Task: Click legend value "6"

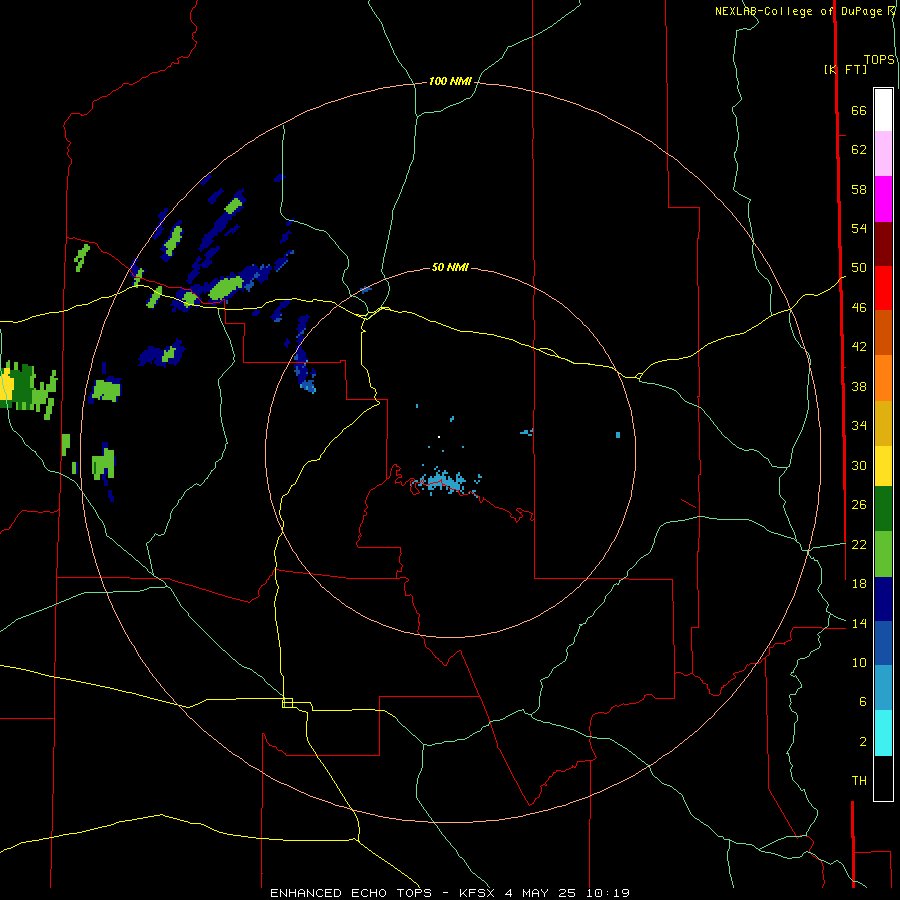Action: [862, 702]
